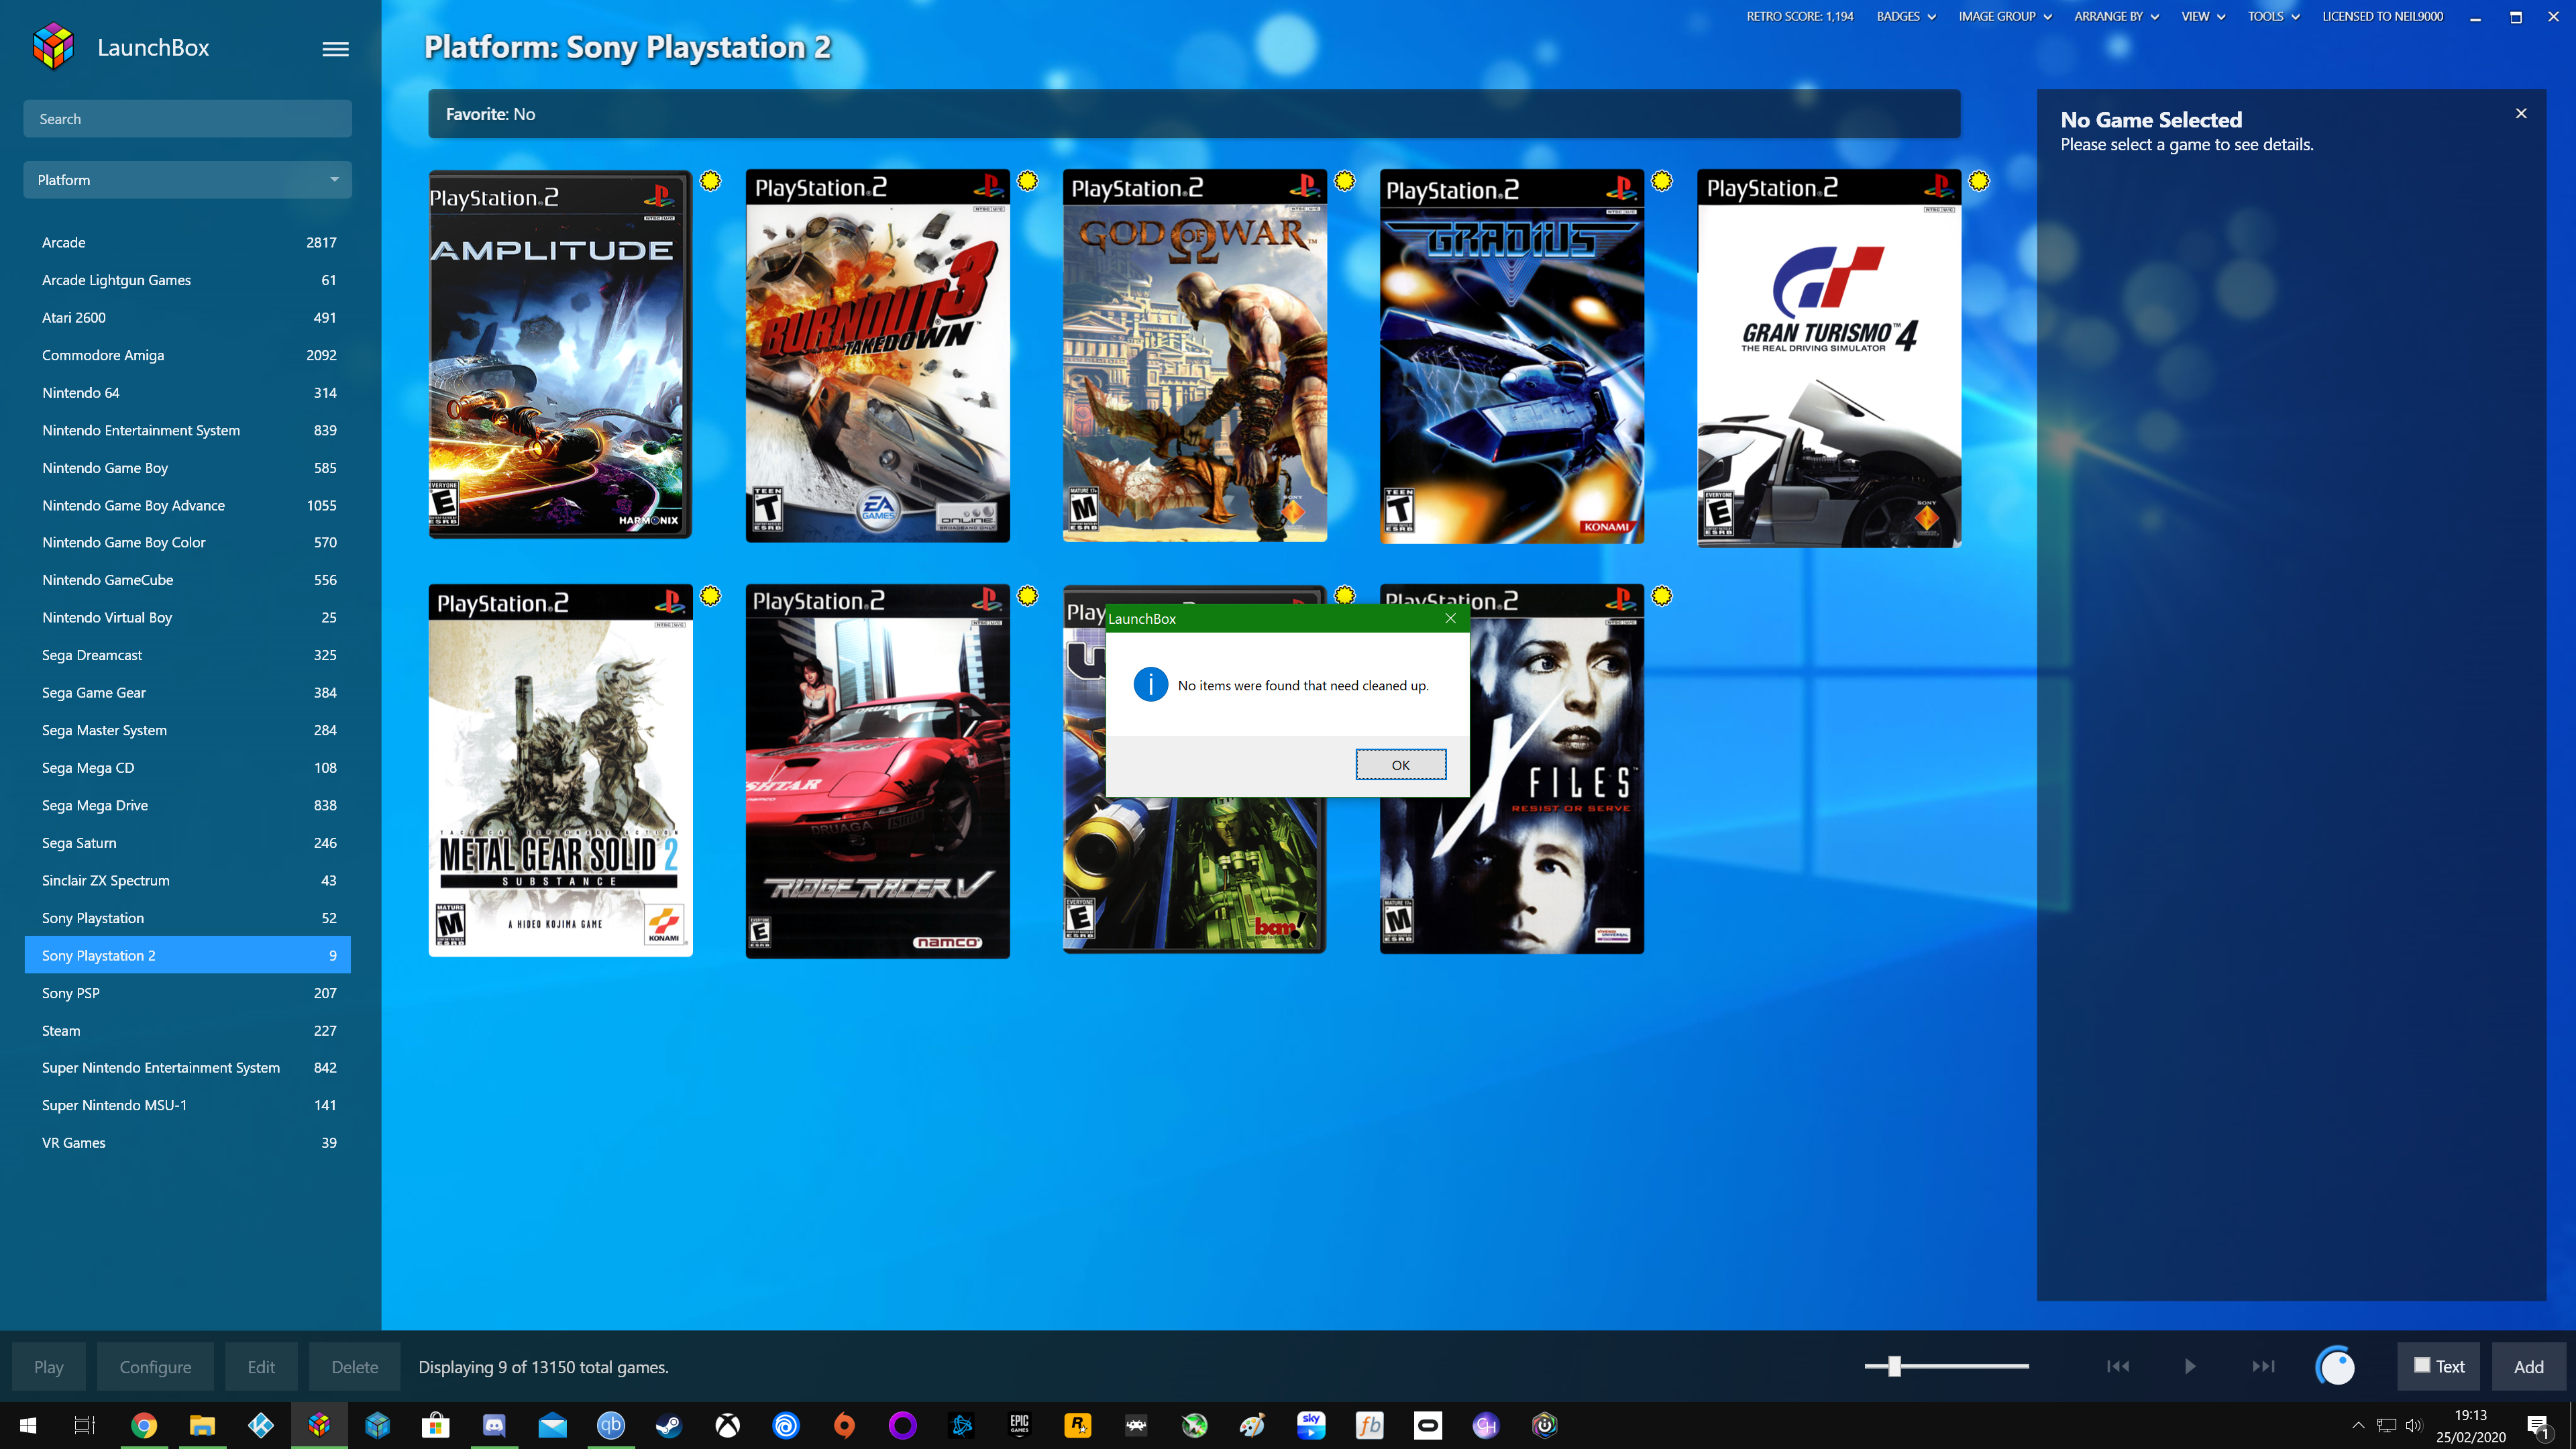Screen dimensions: 2576x1449
Task: Toggle favorite star on X-Files Resist or Serve
Action: (1662, 596)
